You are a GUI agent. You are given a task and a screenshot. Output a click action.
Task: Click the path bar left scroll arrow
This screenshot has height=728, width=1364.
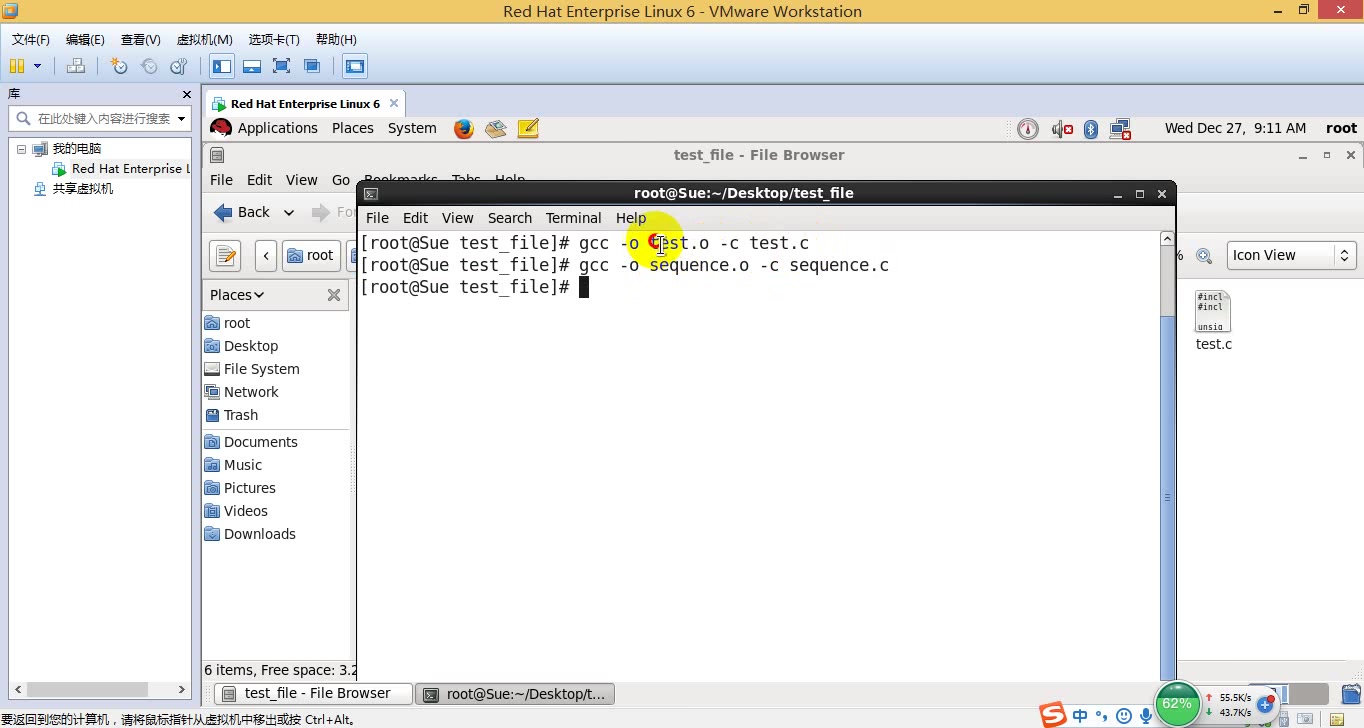click(266, 256)
